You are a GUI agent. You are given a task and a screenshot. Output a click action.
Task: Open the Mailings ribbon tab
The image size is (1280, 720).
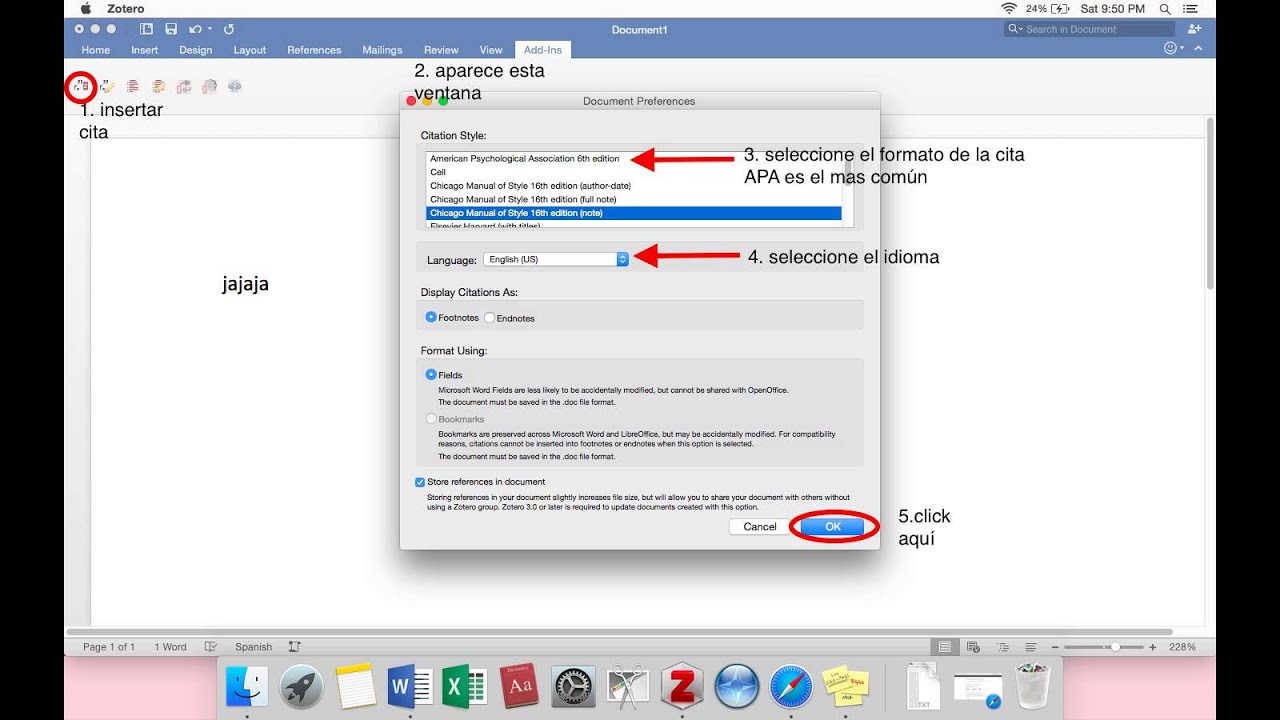(382, 50)
